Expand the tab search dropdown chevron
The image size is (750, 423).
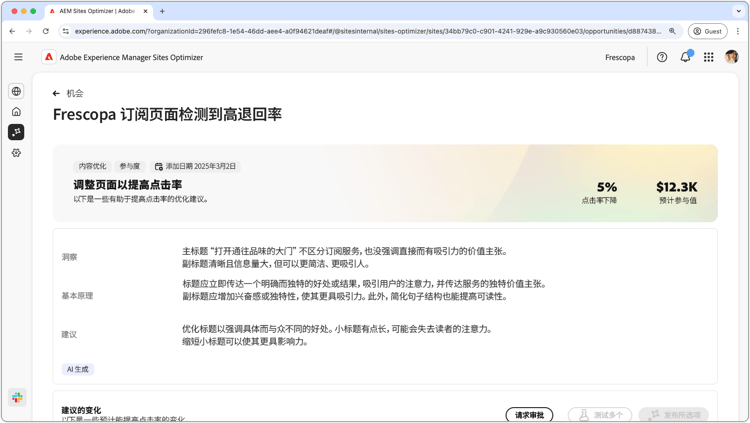coord(739,11)
